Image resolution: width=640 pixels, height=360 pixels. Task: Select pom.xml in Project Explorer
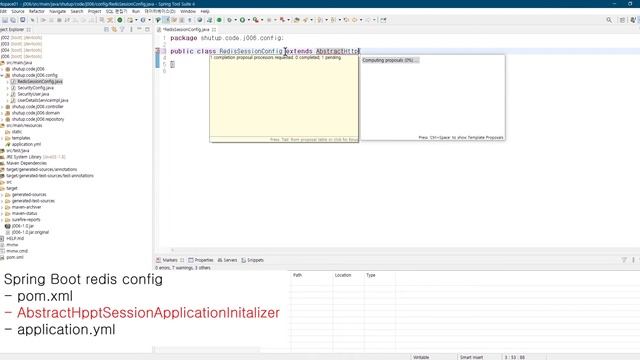pos(15,258)
